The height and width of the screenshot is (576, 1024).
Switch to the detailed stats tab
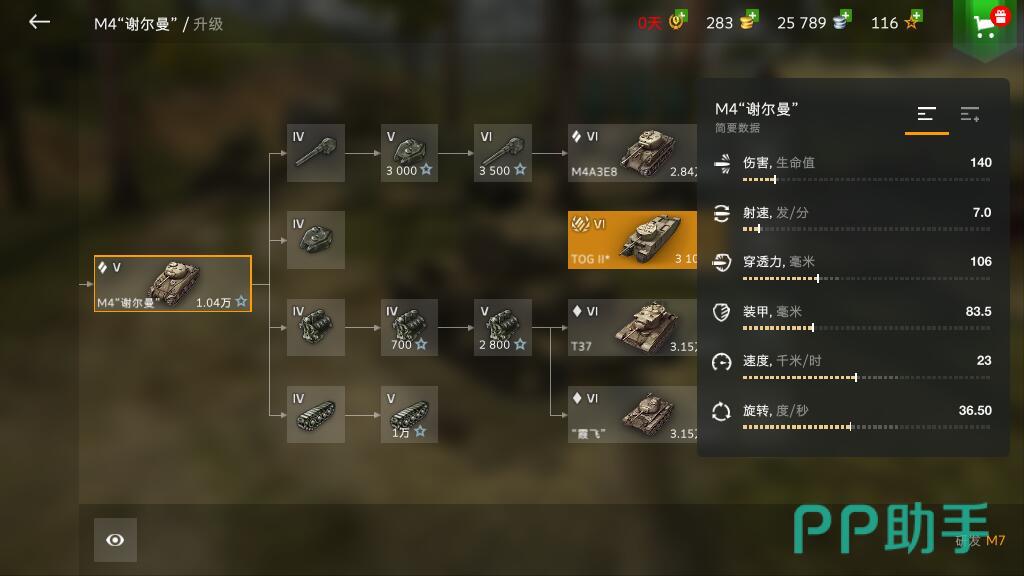click(970, 115)
